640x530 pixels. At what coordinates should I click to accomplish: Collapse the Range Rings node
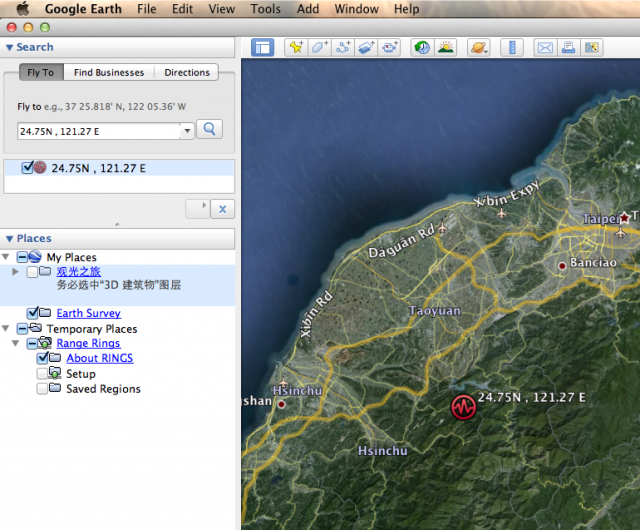pyautogui.click(x=16, y=343)
